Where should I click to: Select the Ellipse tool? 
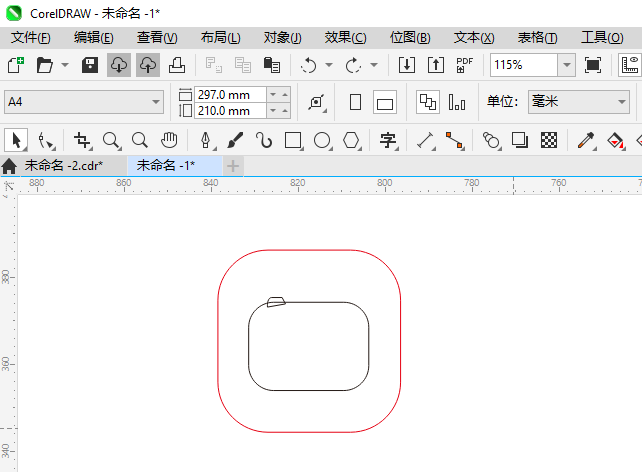(323, 140)
